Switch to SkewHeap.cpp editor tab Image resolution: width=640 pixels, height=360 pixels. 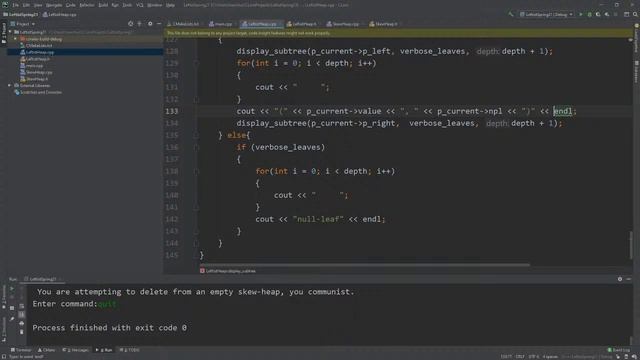pos(343,24)
